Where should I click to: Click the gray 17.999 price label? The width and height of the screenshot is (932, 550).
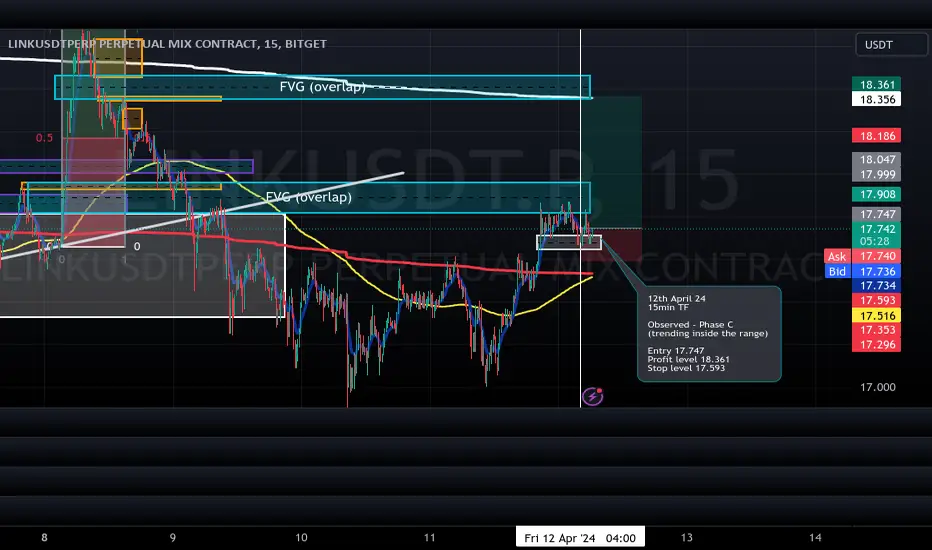point(877,174)
